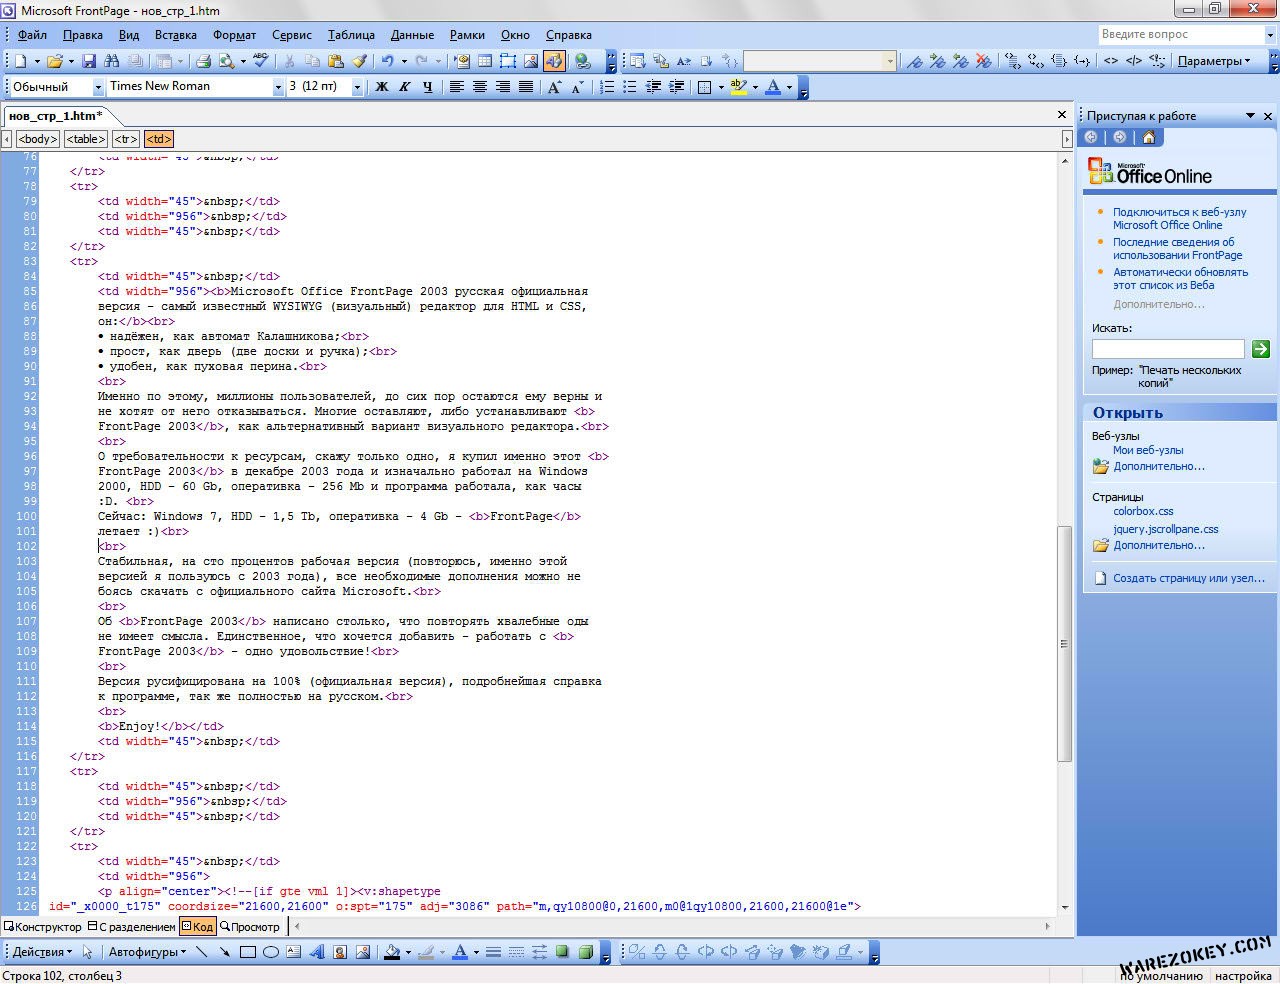This screenshot has height=984, width=1280.
Task: Open the Автофигуры dropdown
Action: [x=147, y=952]
